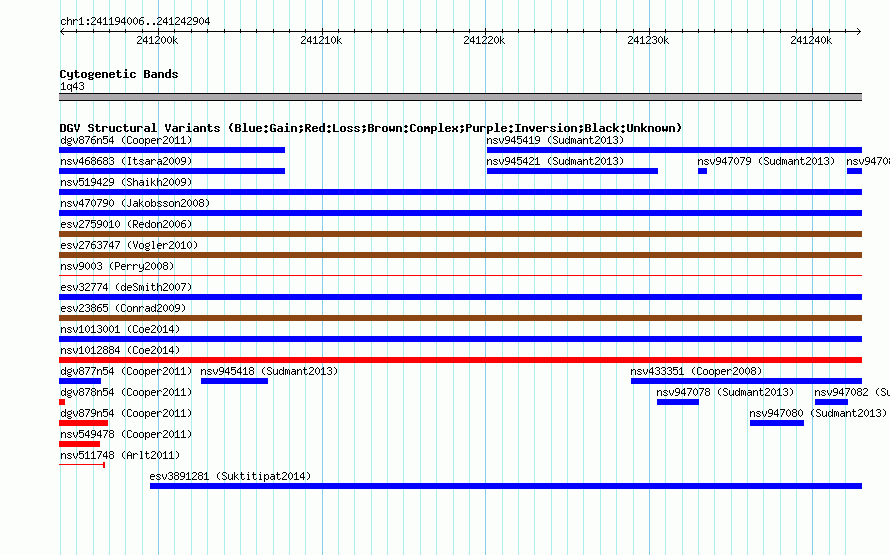Click the 1q43 band label
Image resolution: width=890 pixels, height=555 pixels.
point(72,86)
